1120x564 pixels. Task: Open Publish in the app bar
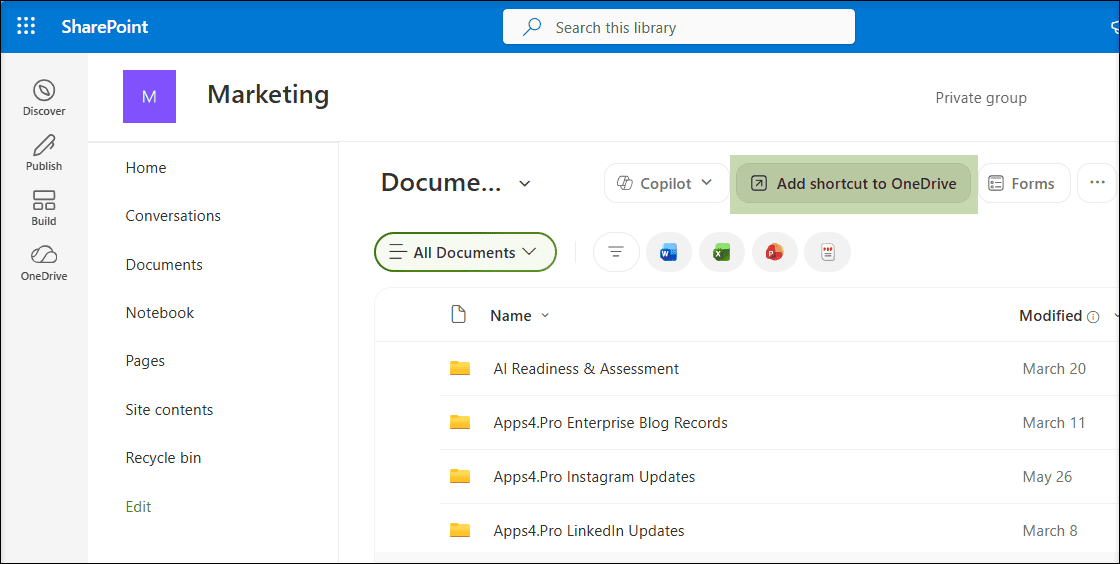(44, 153)
